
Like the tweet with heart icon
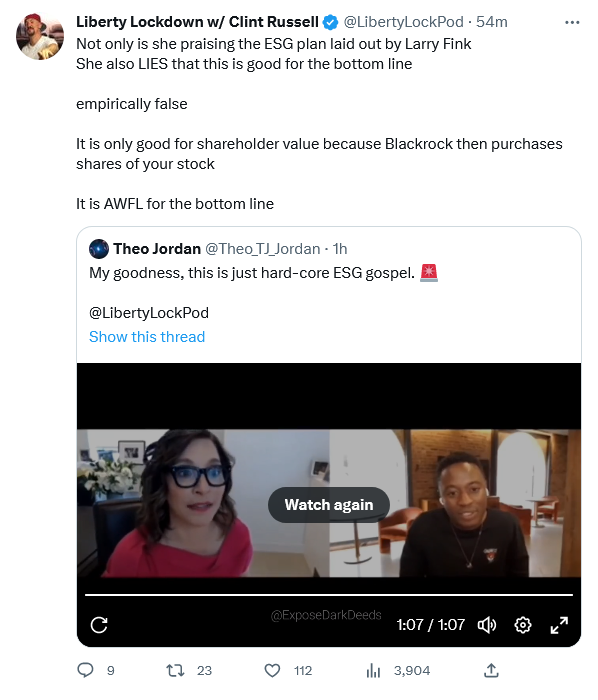click(x=272, y=670)
